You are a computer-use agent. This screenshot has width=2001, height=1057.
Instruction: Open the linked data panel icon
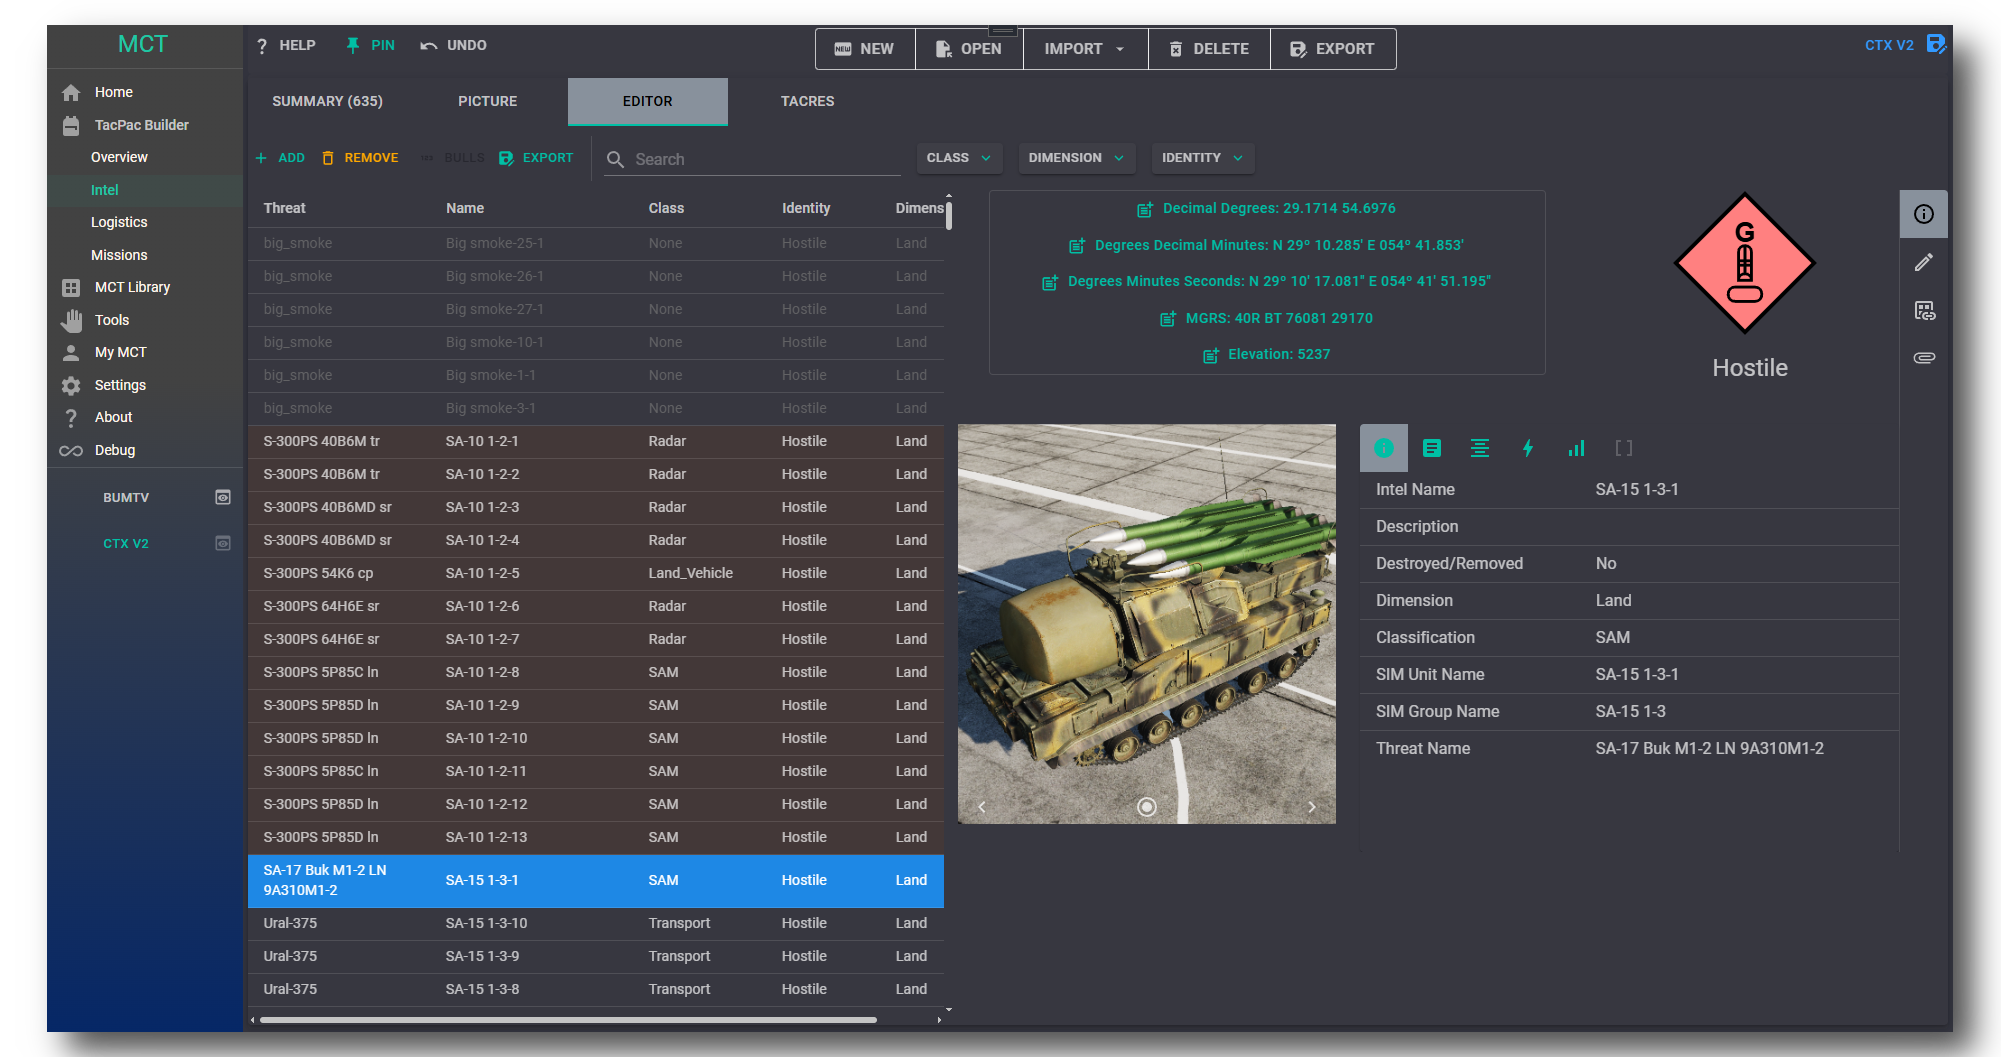[x=1923, y=311]
